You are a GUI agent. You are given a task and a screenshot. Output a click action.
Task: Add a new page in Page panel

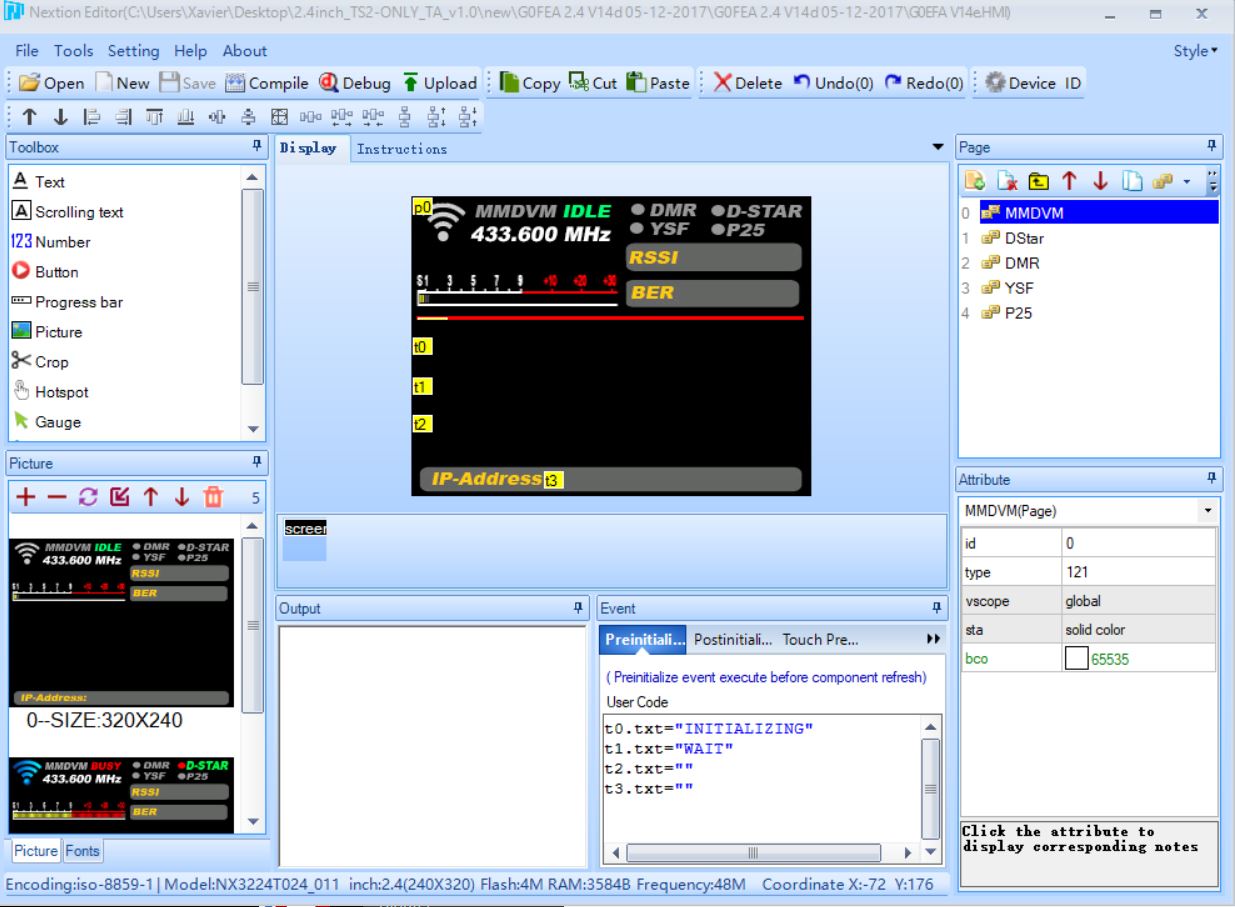click(x=975, y=182)
